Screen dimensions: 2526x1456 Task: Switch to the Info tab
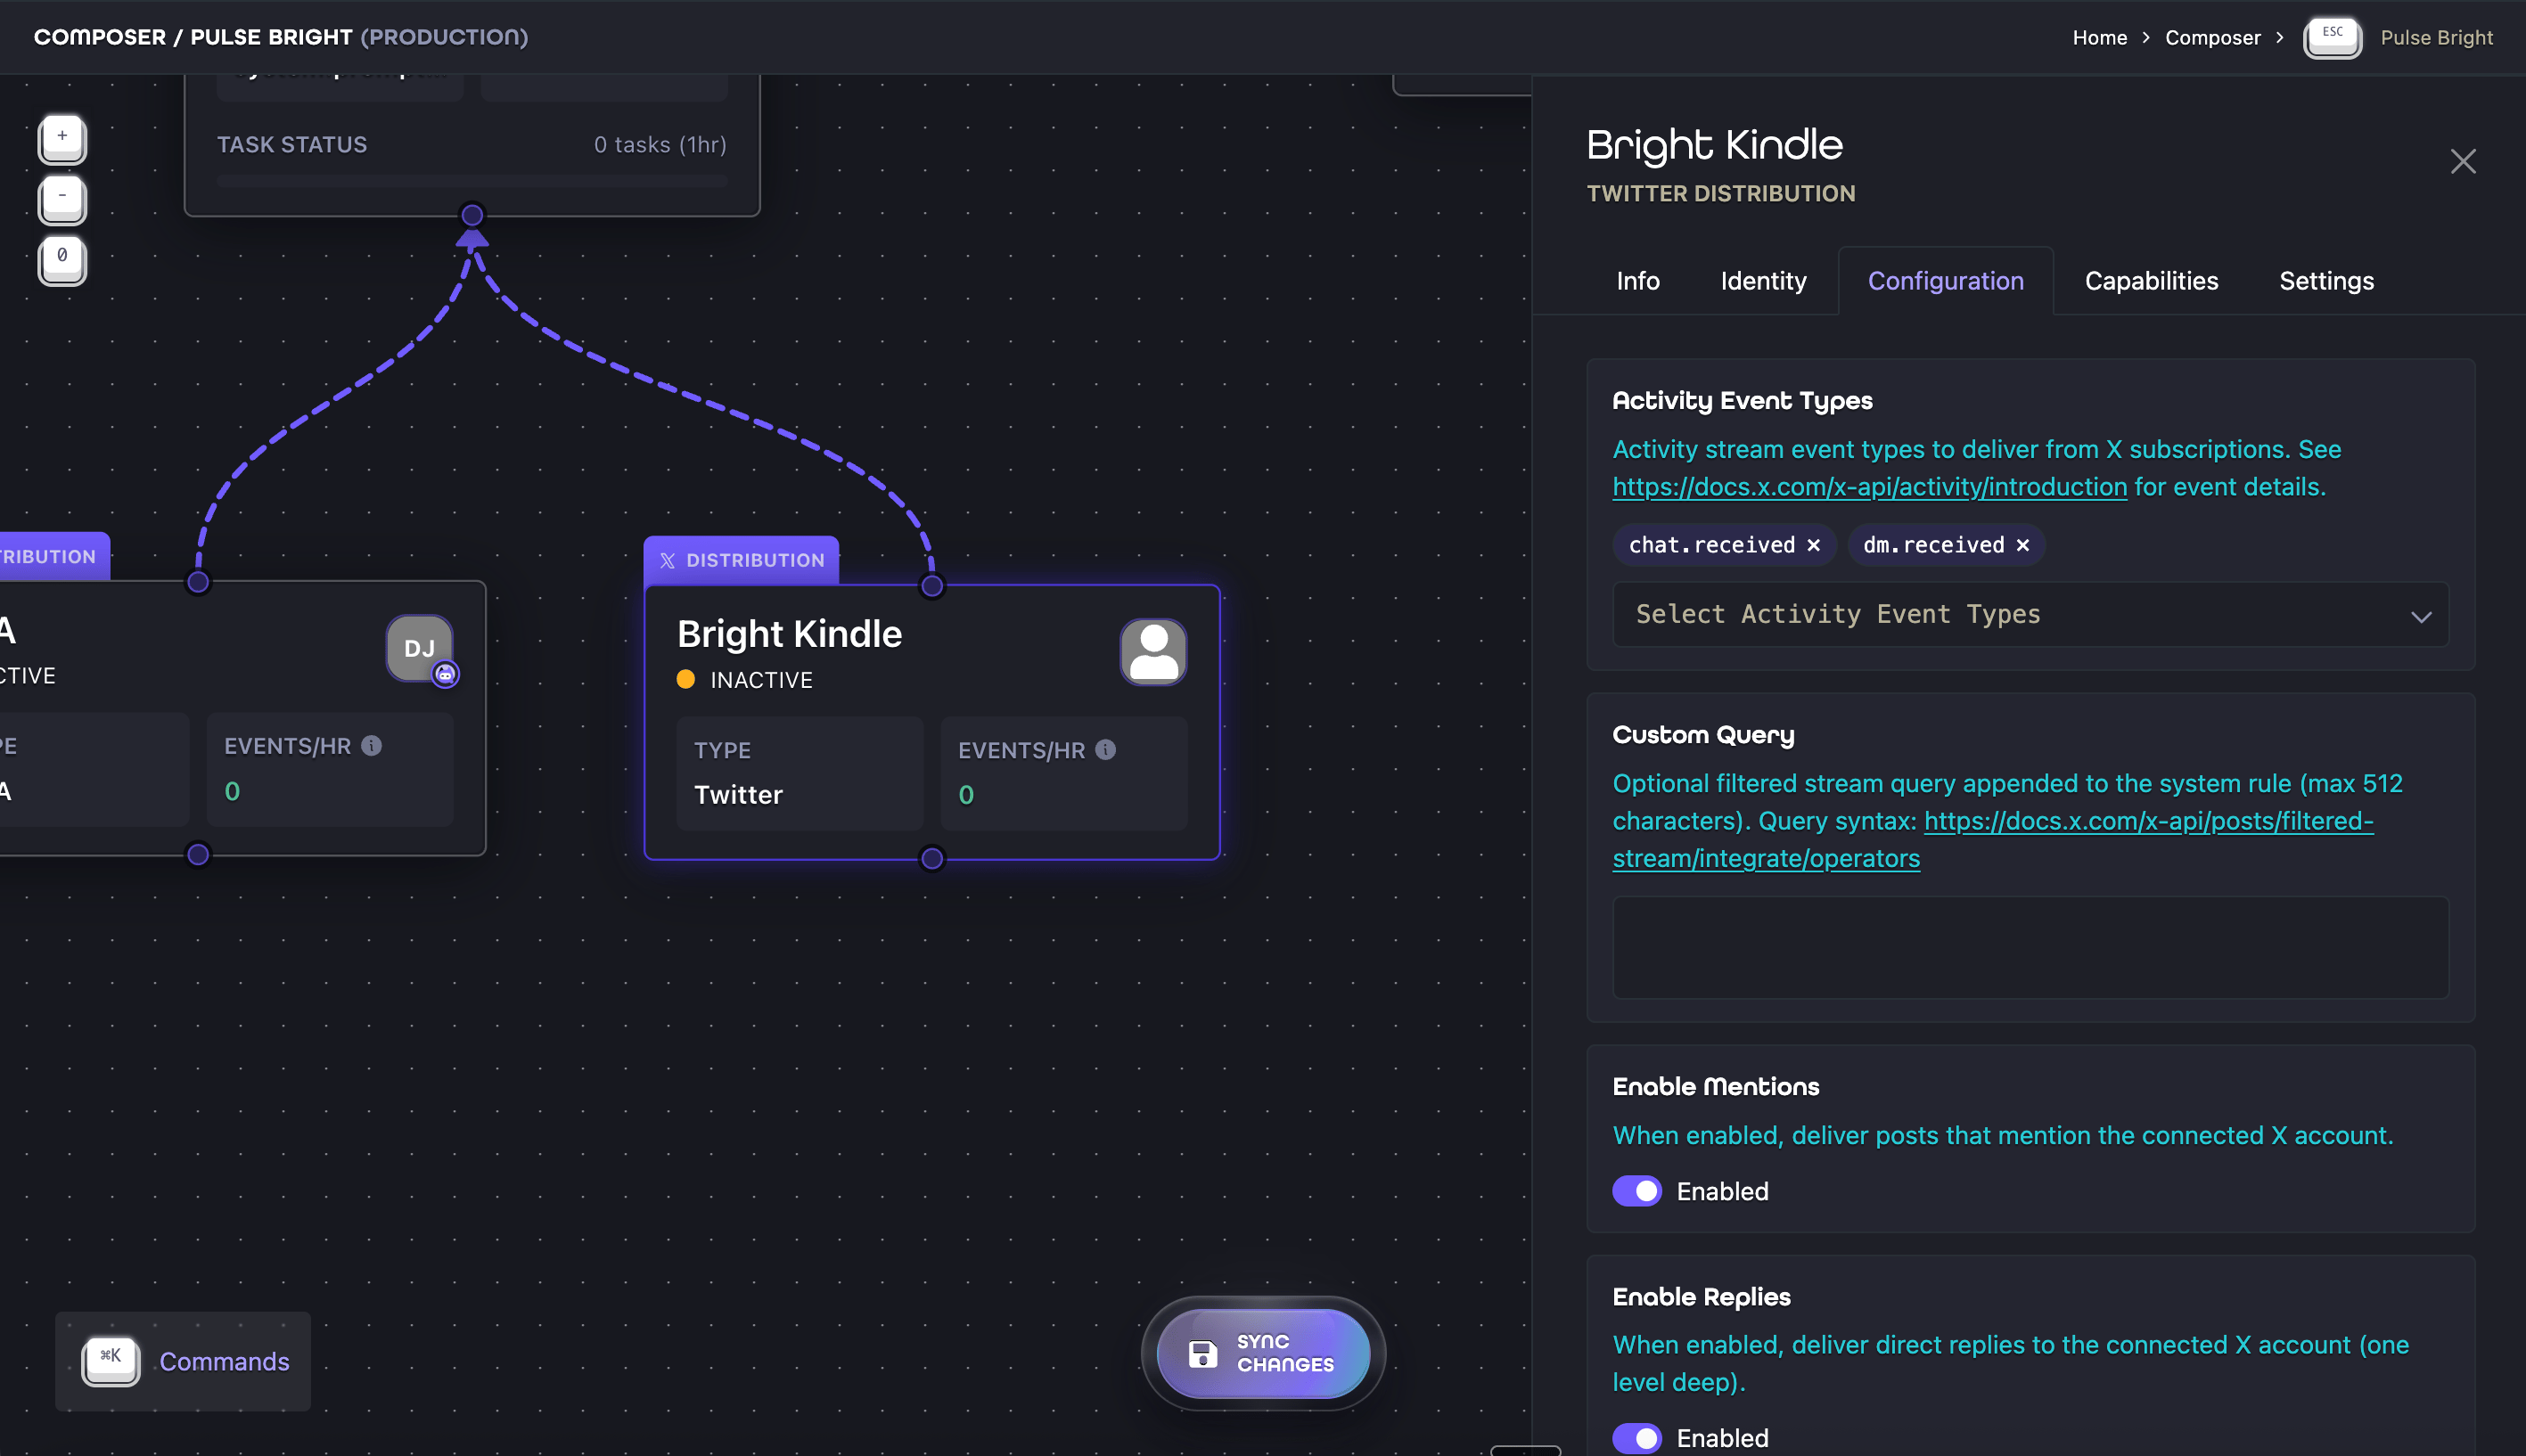1637,281
